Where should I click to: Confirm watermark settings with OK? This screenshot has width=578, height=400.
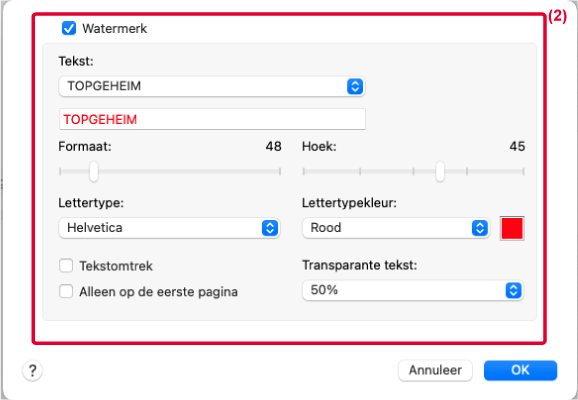click(x=520, y=370)
